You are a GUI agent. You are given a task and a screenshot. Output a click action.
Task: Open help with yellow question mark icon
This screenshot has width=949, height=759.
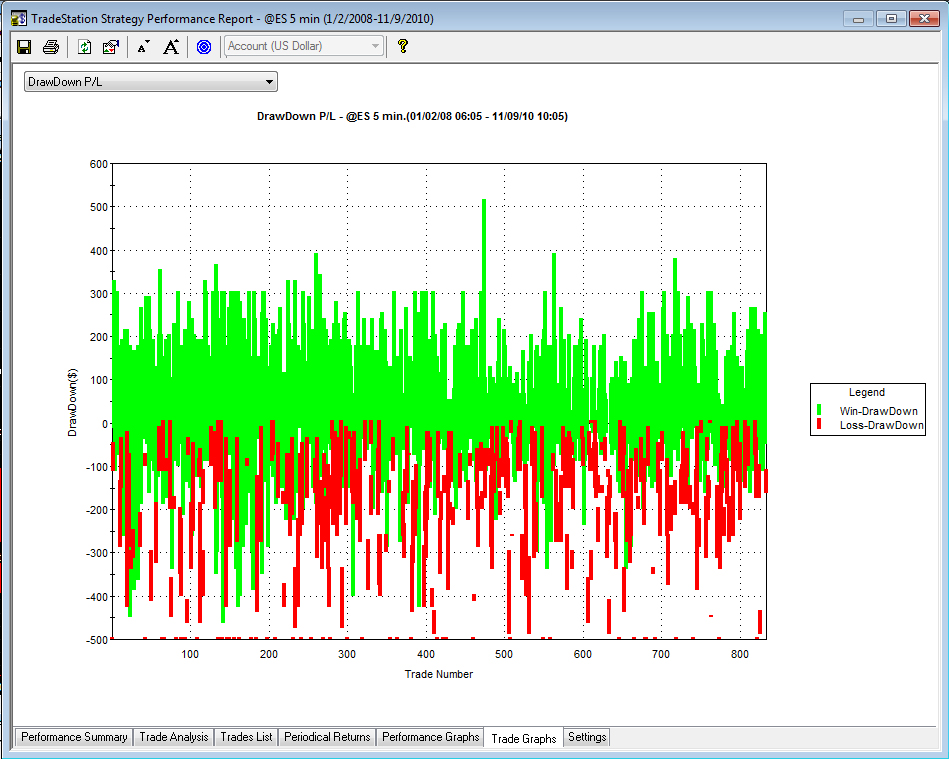402,46
